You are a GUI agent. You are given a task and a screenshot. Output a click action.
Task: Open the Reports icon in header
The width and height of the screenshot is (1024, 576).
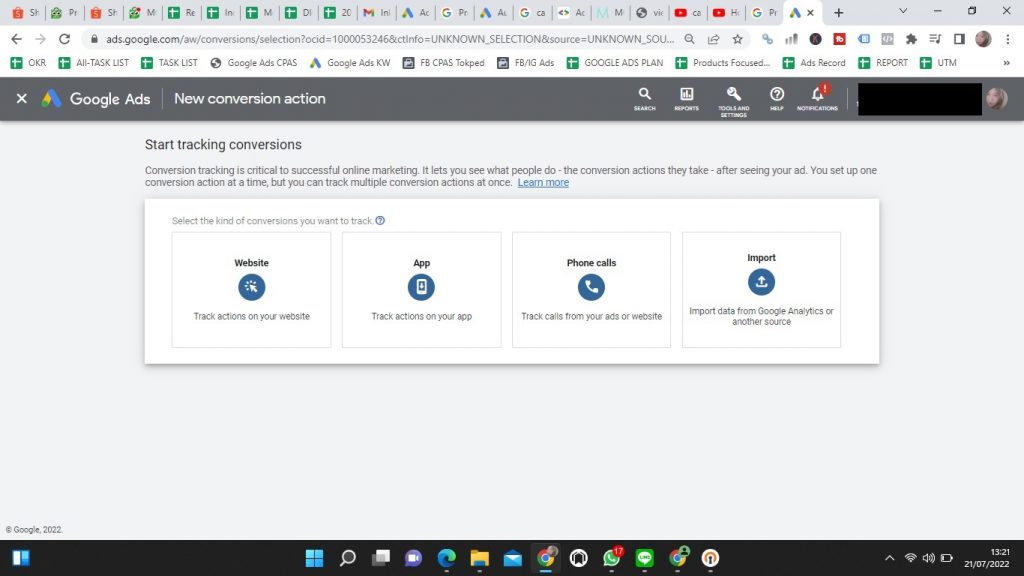(687, 98)
